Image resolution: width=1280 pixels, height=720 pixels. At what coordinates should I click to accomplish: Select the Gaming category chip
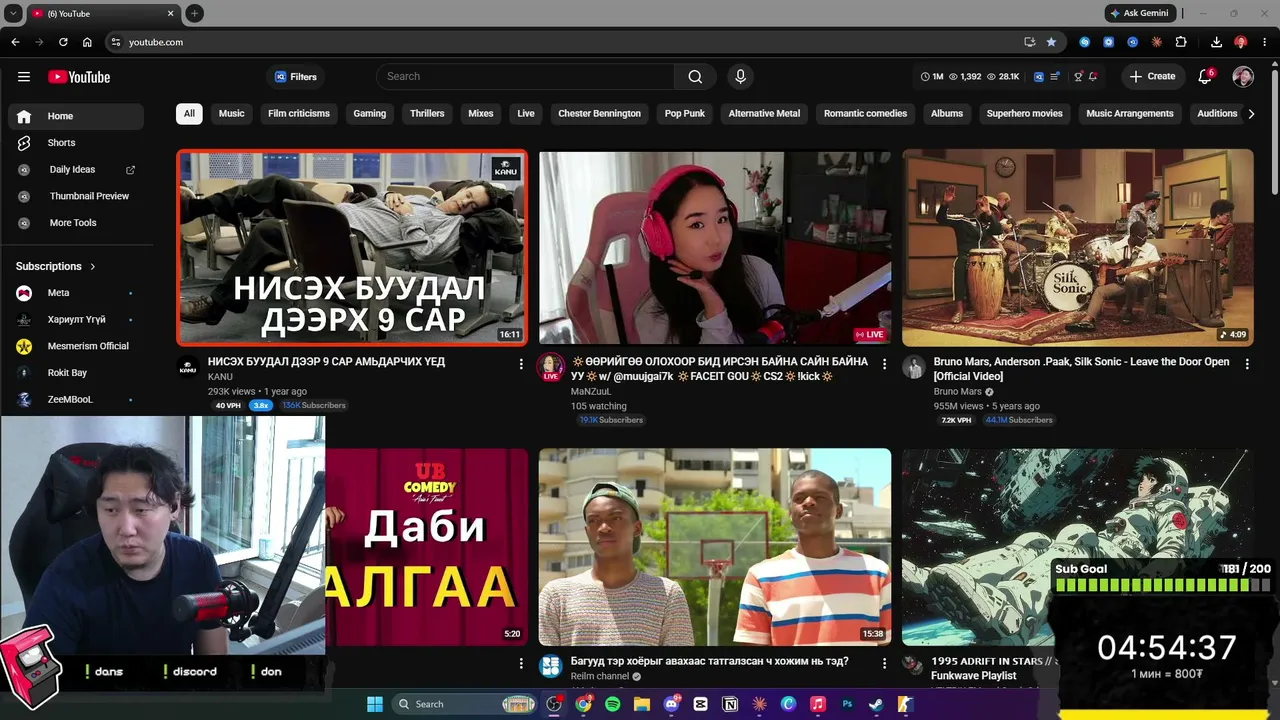pyautogui.click(x=370, y=114)
